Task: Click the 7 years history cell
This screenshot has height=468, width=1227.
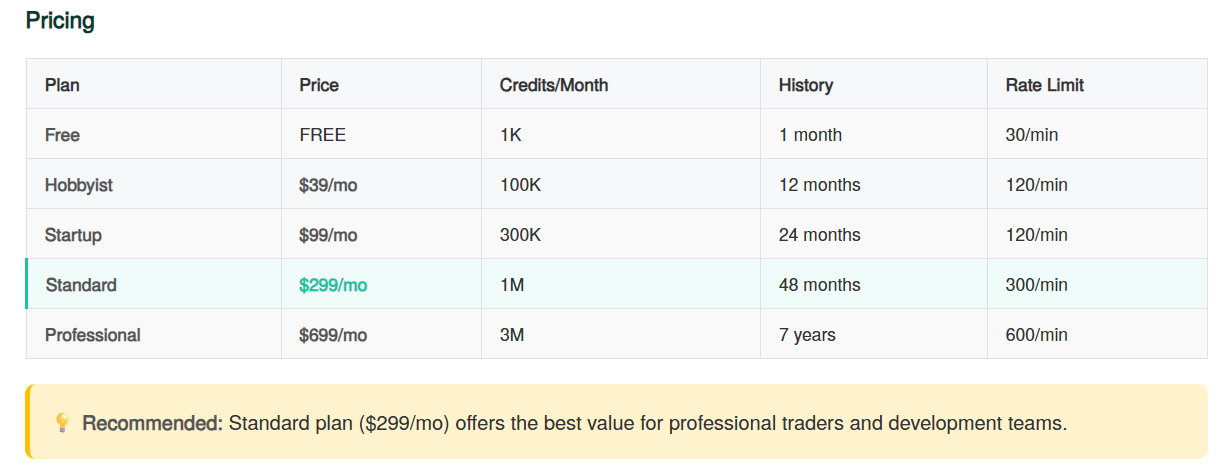Action: tap(807, 335)
